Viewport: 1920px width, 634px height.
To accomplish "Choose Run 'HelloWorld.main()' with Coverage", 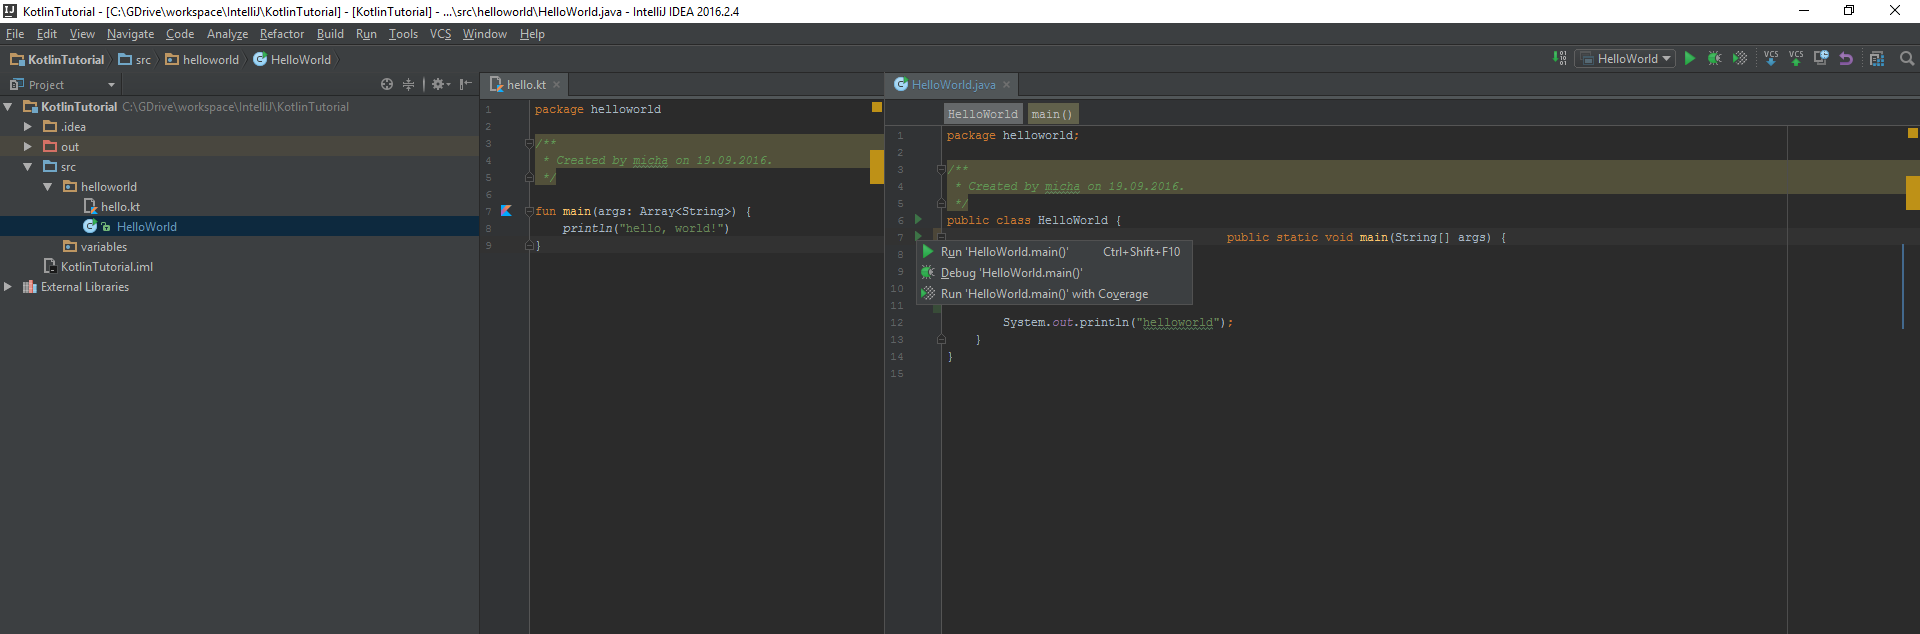I will (1054, 294).
